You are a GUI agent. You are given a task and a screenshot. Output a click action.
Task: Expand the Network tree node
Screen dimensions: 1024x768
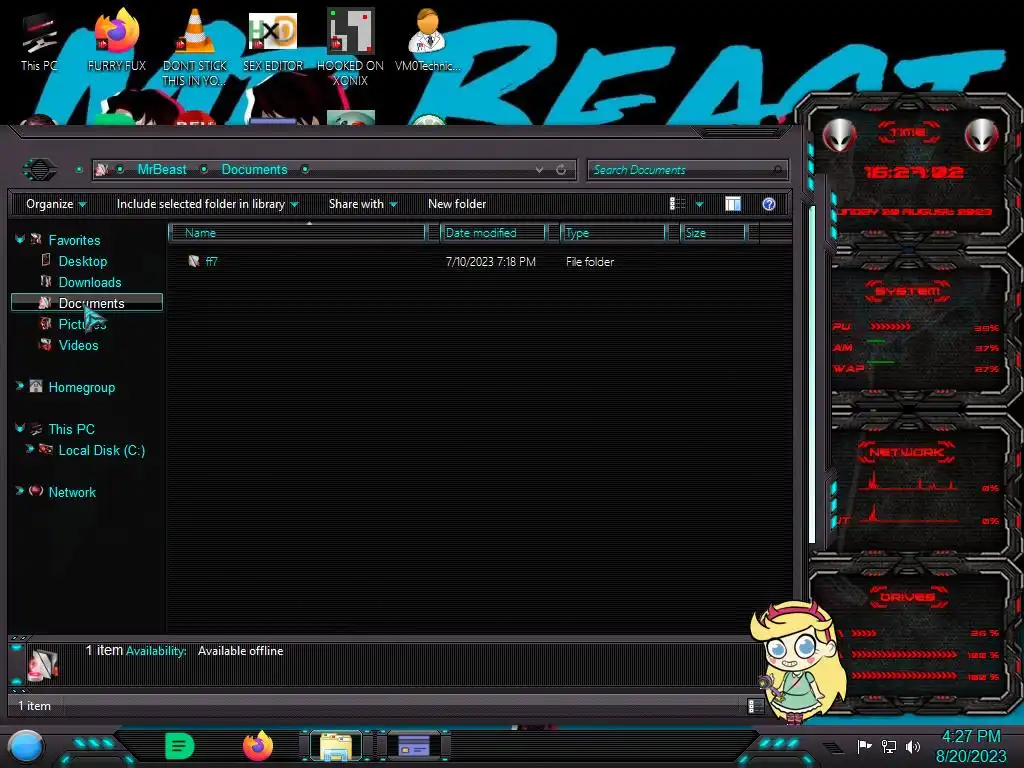20,491
